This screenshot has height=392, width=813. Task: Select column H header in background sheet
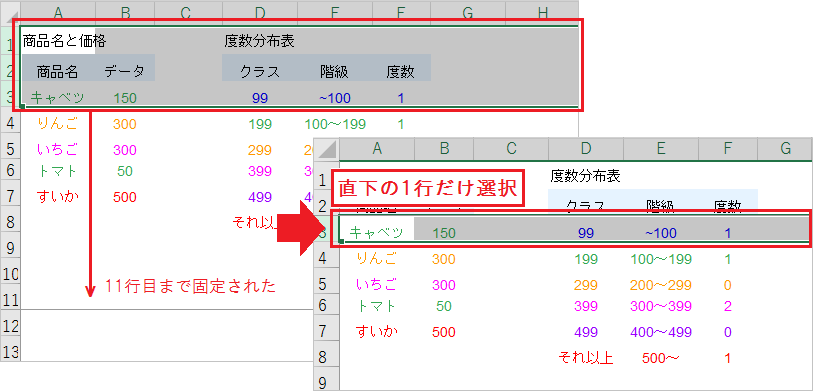coord(542,13)
